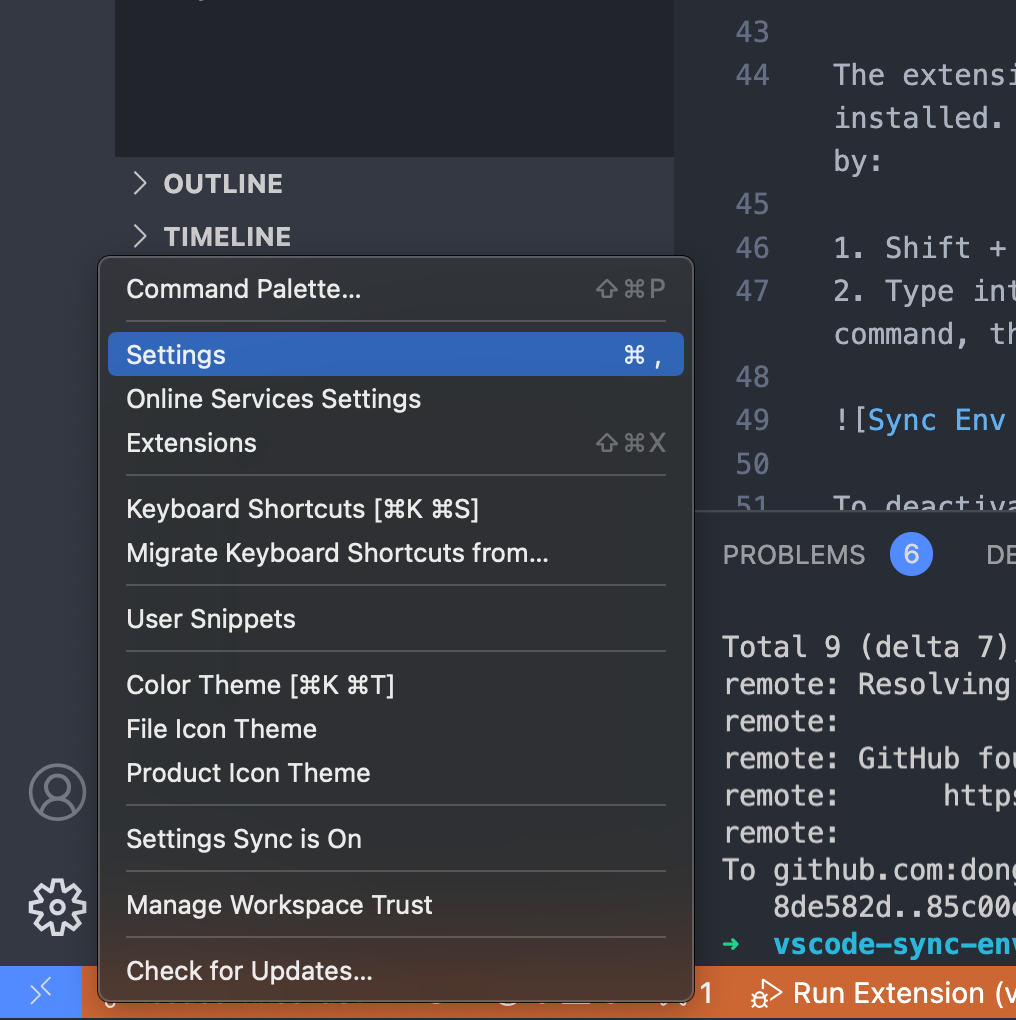Click editor text 'The extensi' on line 44
This screenshot has width=1016, height=1020.
924,75
